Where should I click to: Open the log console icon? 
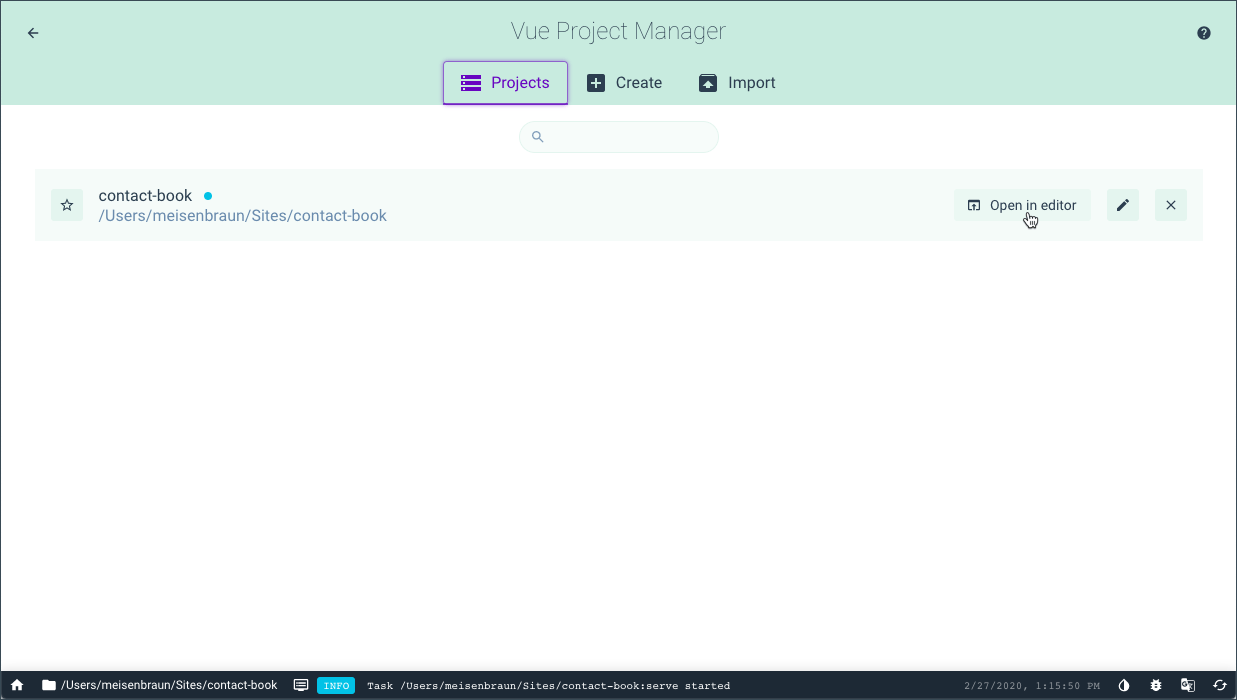[301, 685]
